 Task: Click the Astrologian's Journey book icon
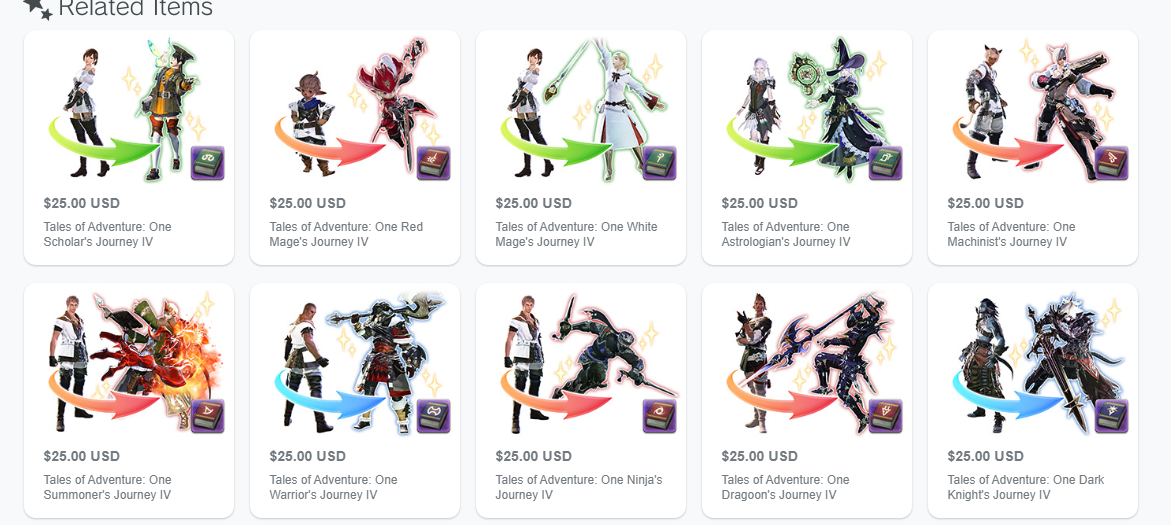click(x=886, y=164)
